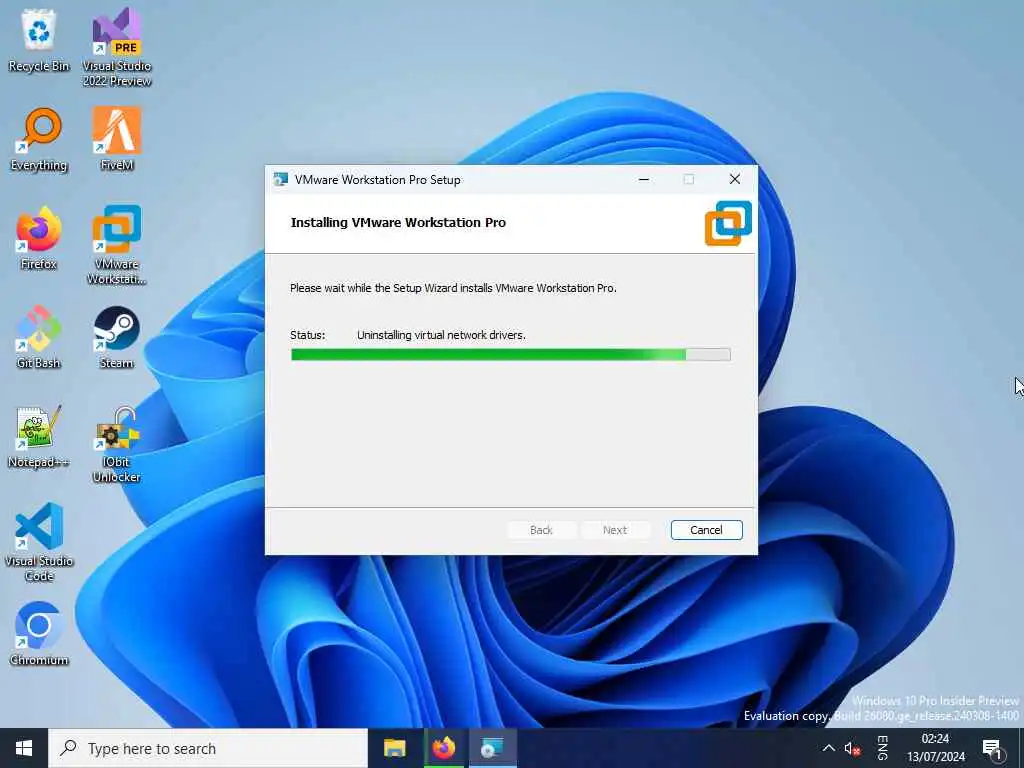Cancel the VMware Workstation installation
The image size is (1024, 768).
point(706,530)
